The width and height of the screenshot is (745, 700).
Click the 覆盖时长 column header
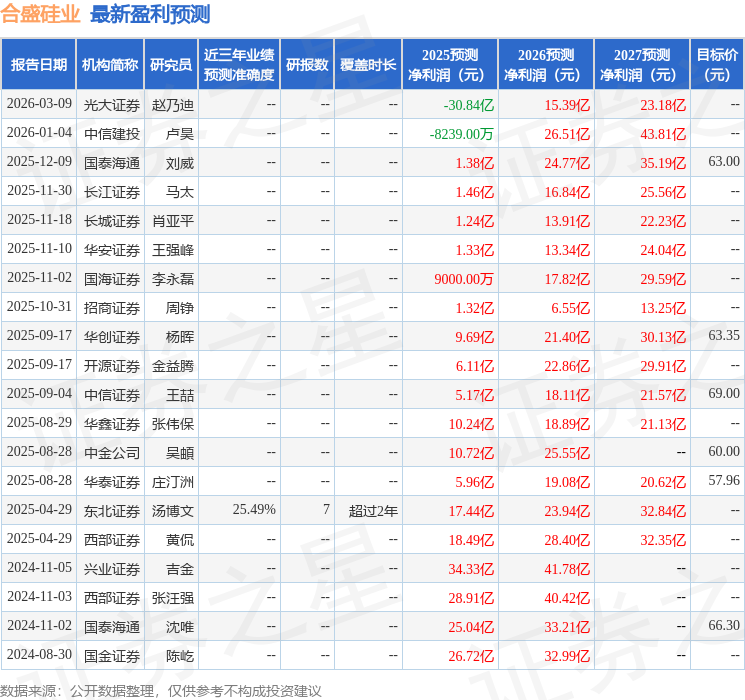click(368, 65)
